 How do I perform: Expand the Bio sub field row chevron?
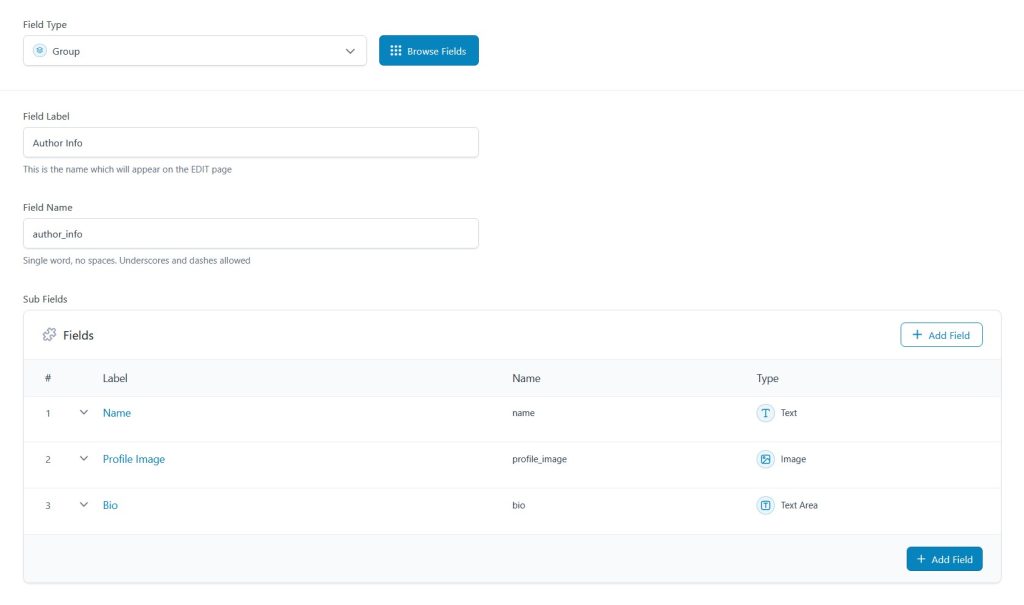click(84, 505)
